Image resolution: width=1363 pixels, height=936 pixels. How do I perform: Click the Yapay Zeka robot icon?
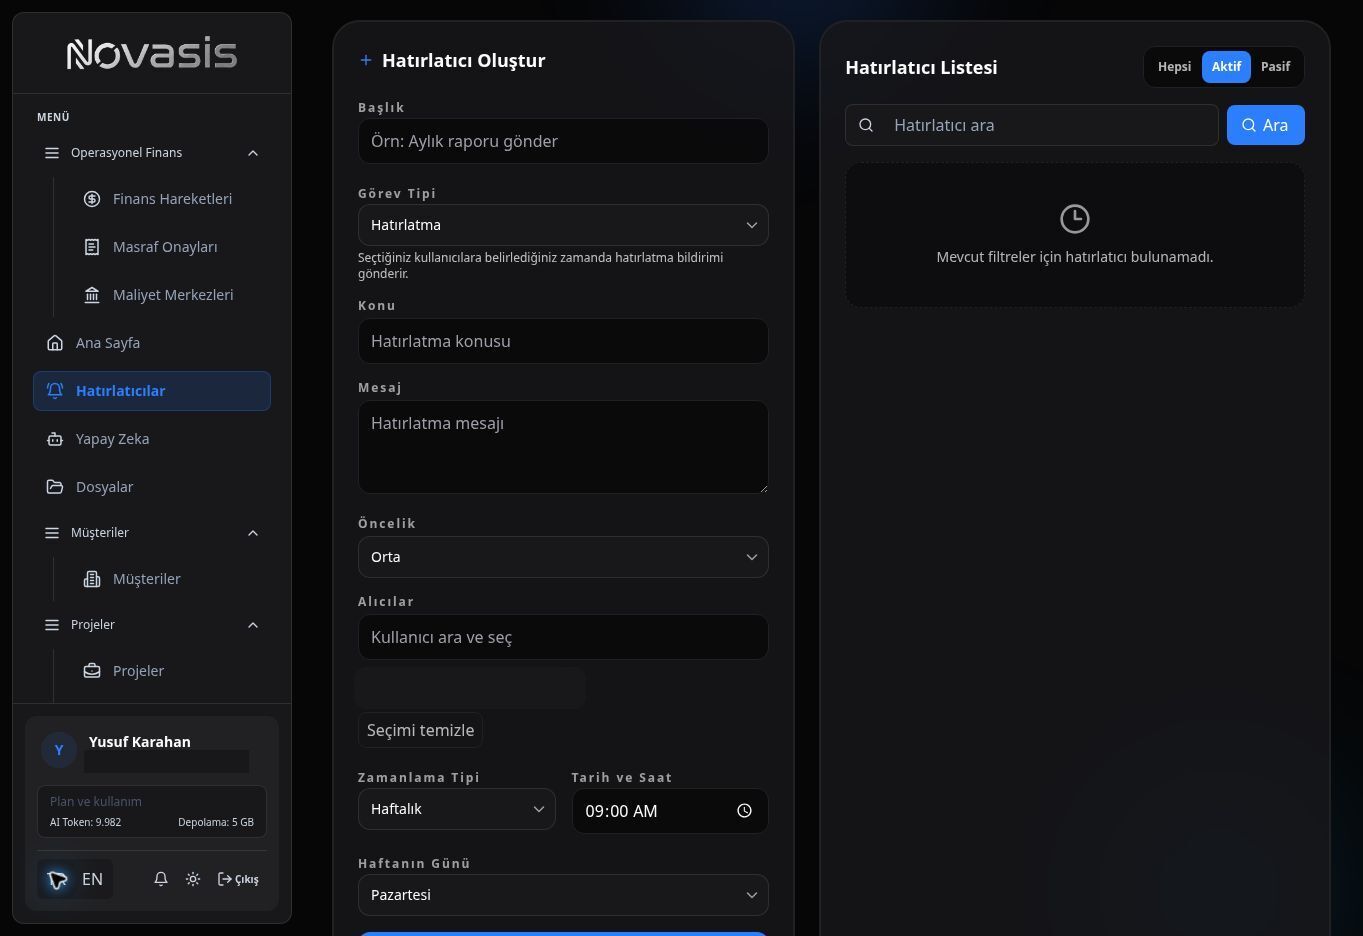55,439
